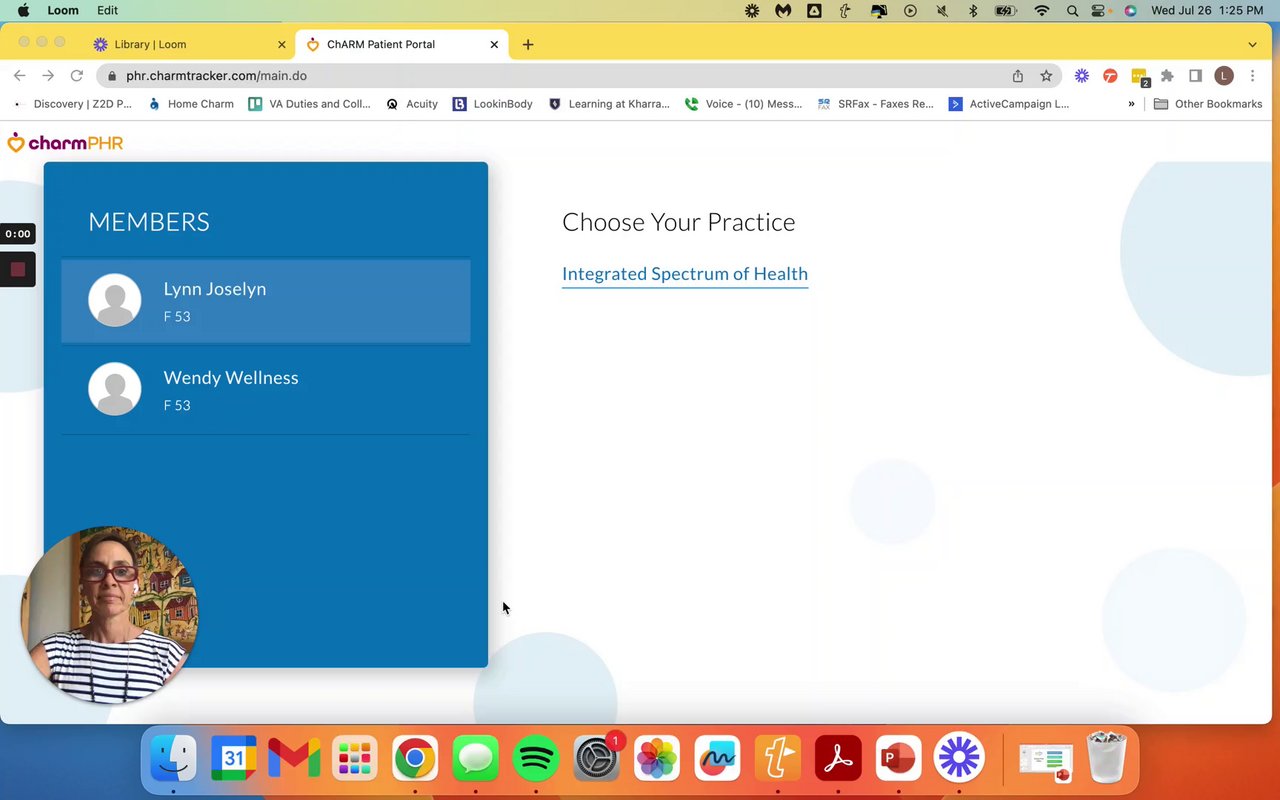This screenshot has height=800, width=1280.
Task: Select member Lynn Joselyn
Action: [x=266, y=301]
